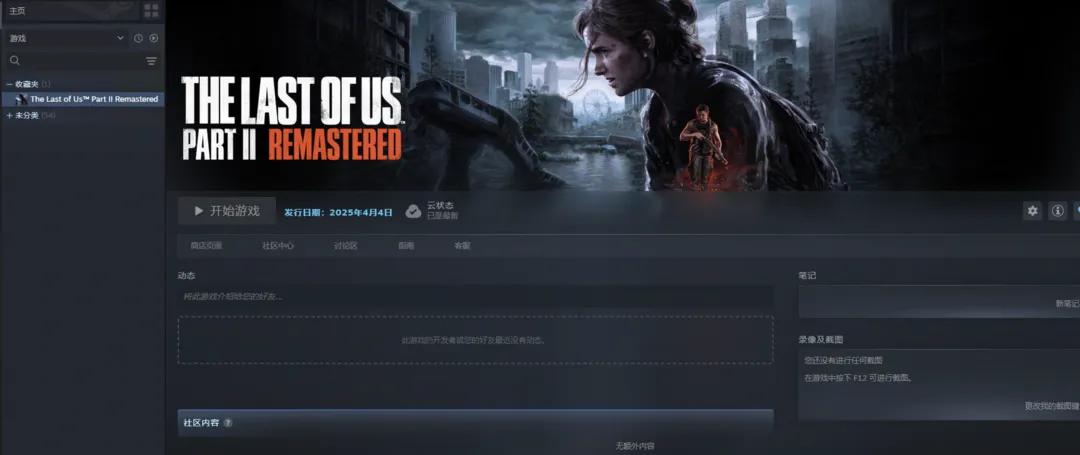The width and height of the screenshot is (1080, 455).
Task: Click the community content help question mark
Action: [x=228, y=423]
